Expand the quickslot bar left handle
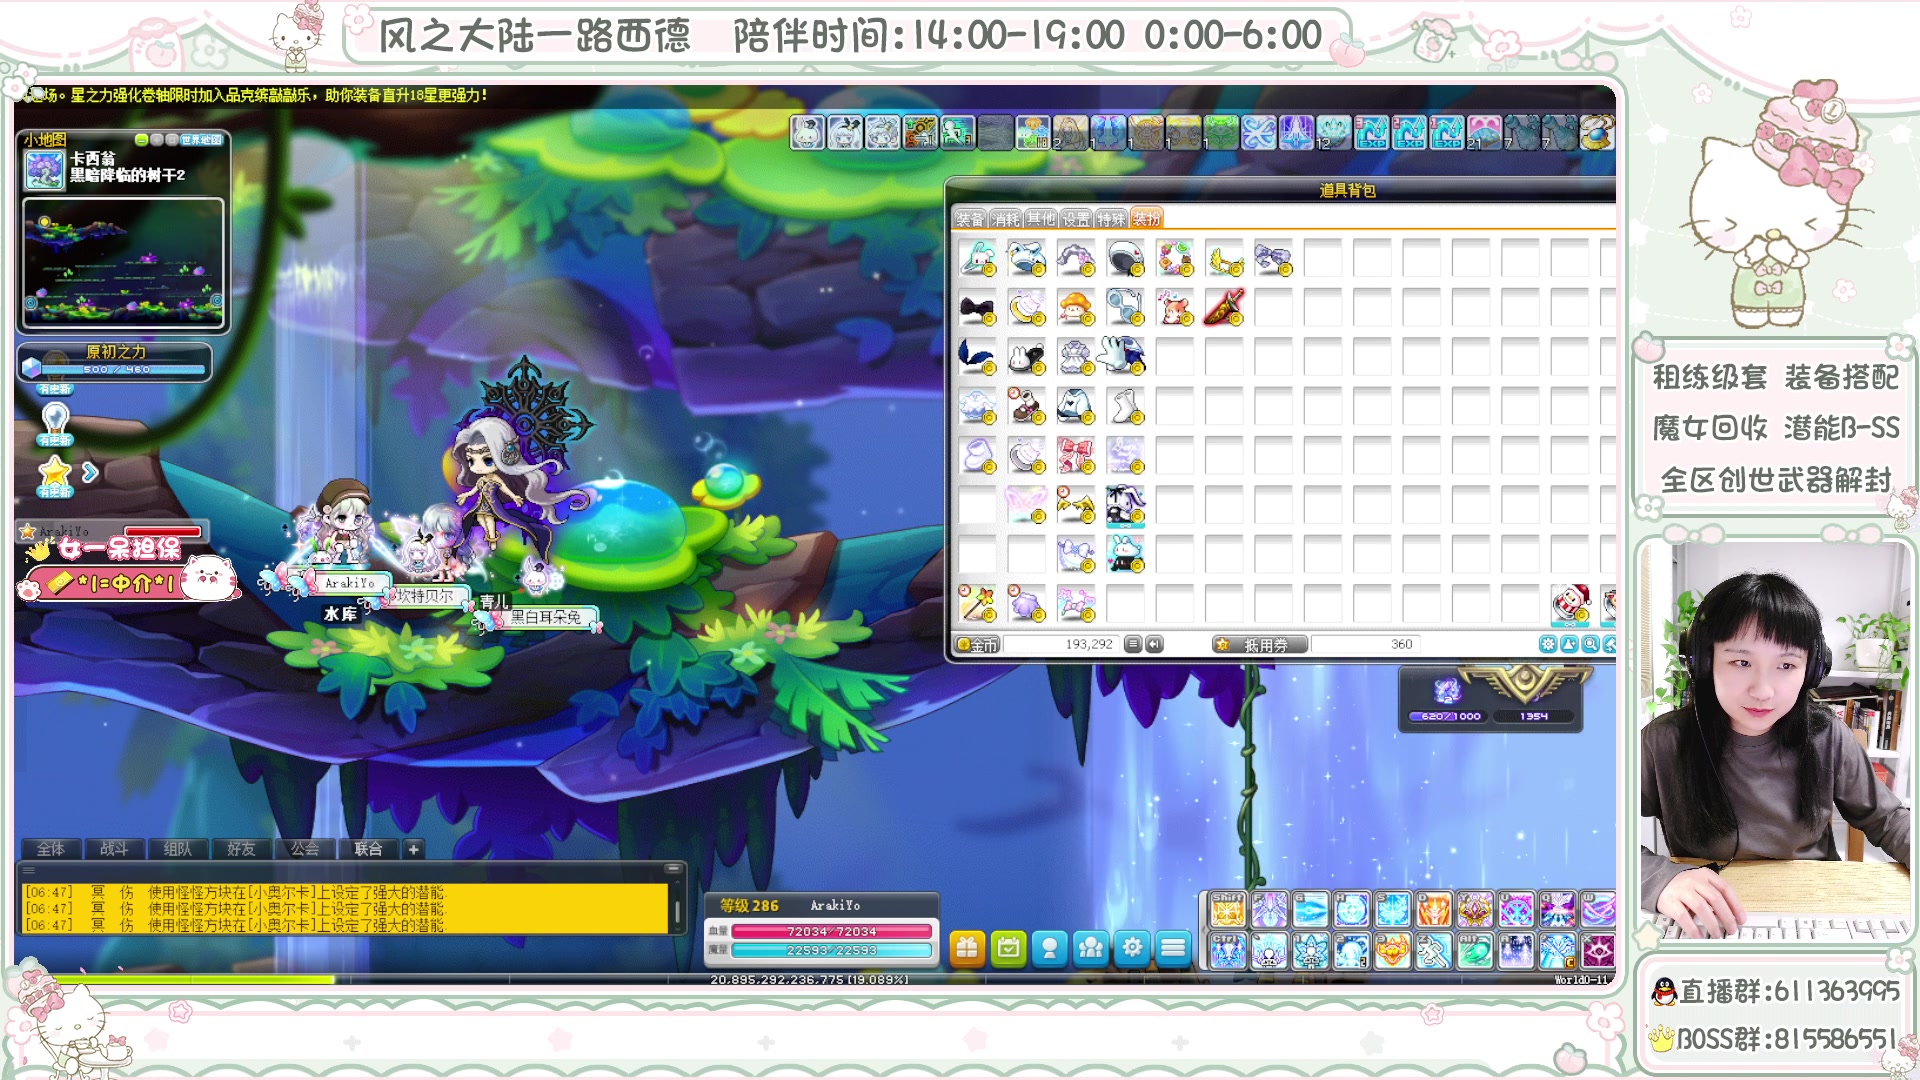Viewport: 1920px width, 1080px height. pos(1202,930)
